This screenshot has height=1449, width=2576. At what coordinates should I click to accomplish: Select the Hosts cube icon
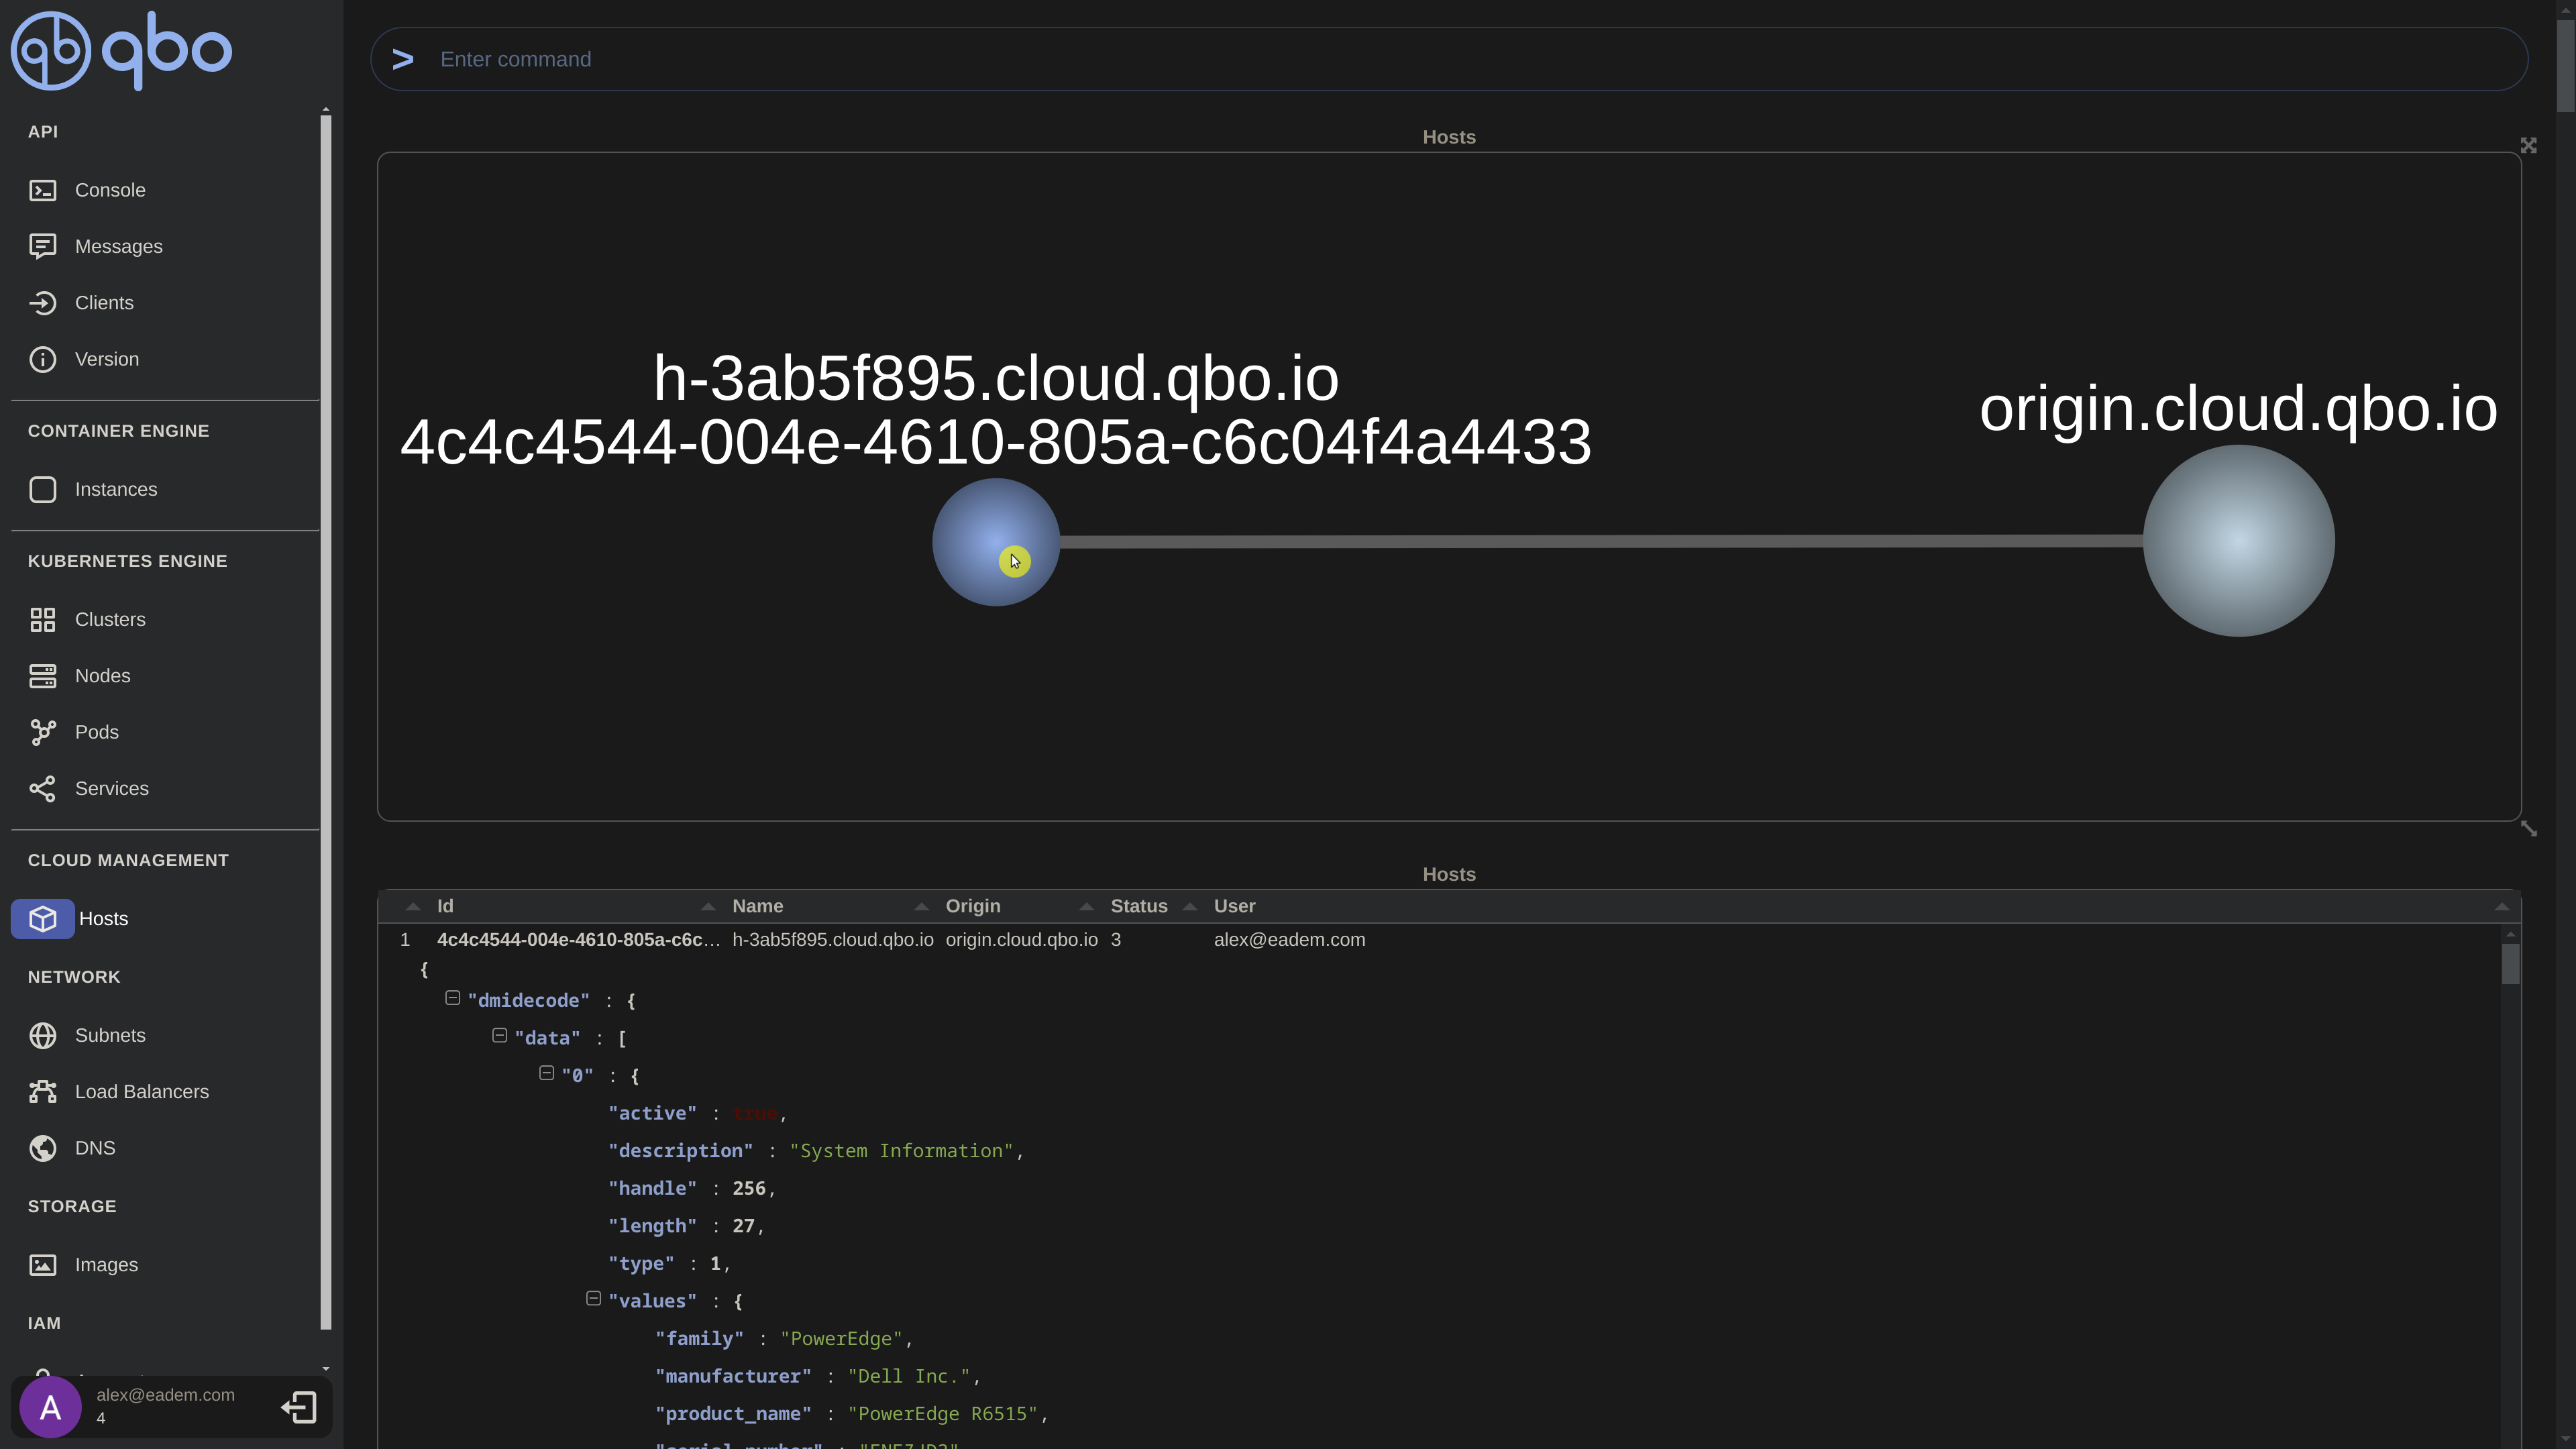coord(43,918)
